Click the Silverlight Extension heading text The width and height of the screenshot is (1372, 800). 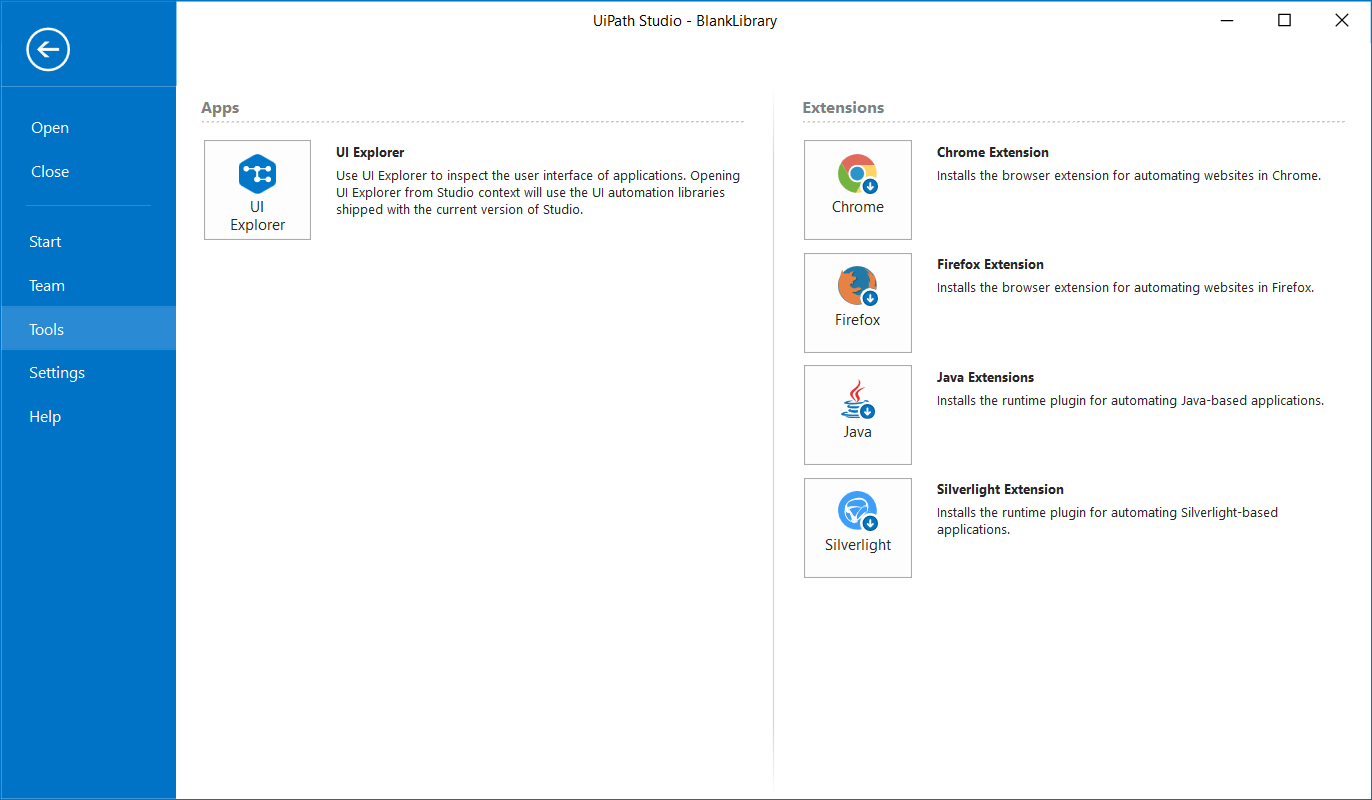coord(1000,490)
